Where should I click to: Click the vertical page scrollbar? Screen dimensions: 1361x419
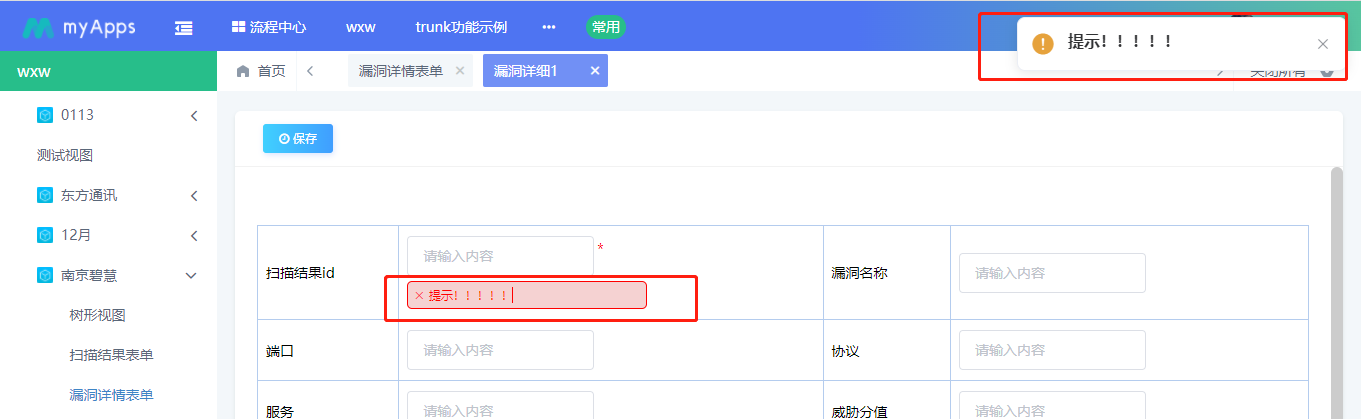pyautogui.click(x=1337, y=292)
